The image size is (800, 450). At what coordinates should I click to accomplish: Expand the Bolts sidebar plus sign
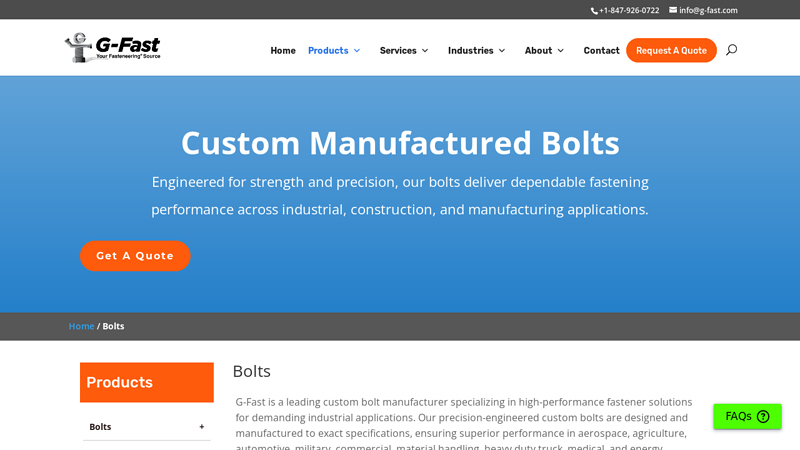[202, 427]
